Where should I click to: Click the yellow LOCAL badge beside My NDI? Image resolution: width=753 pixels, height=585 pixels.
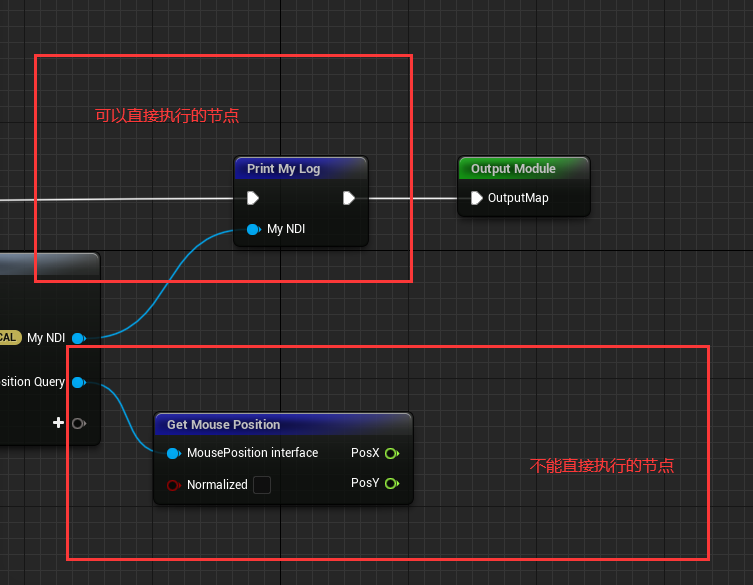pyautogui.click(x=8, y=338)
